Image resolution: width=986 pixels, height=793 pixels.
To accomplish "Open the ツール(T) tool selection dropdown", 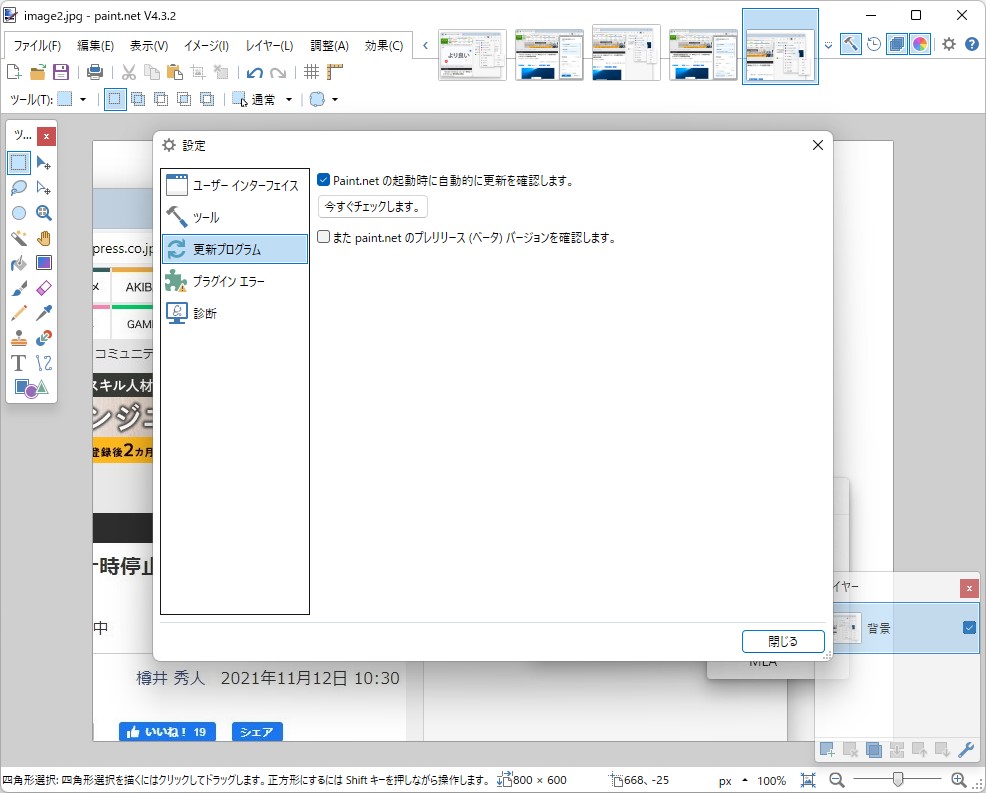I will coord(84,98).
